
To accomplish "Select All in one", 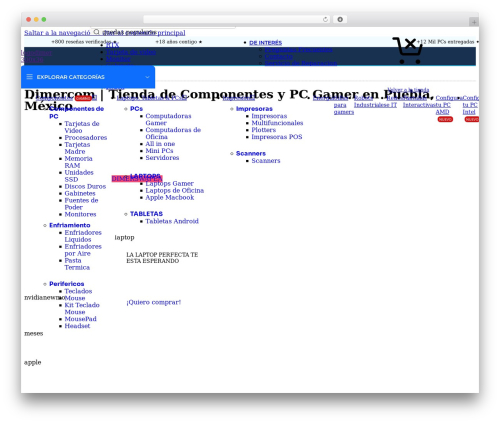I will (x=160, y=144).
